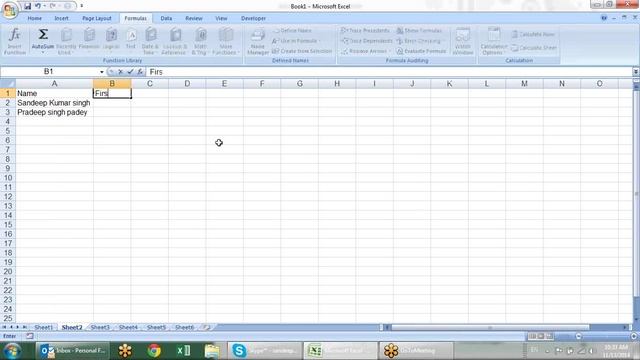Switch to the Insert ribbon tab
Image resolution: width=640 pixels, height=360 pixels.
[x=62, y=18]
